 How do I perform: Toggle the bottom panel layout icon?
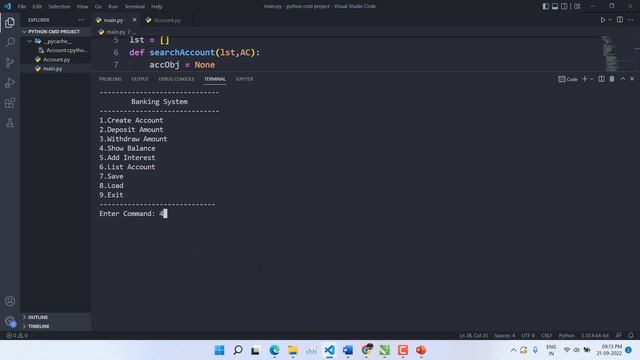555,6
